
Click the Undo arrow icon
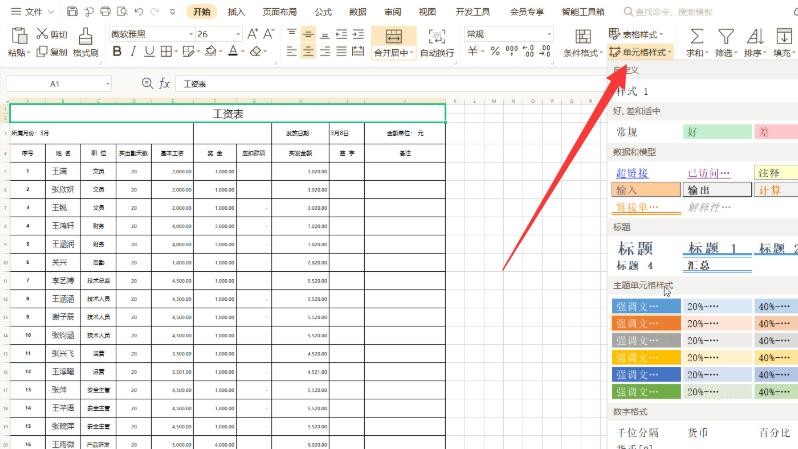pos(139,12)
